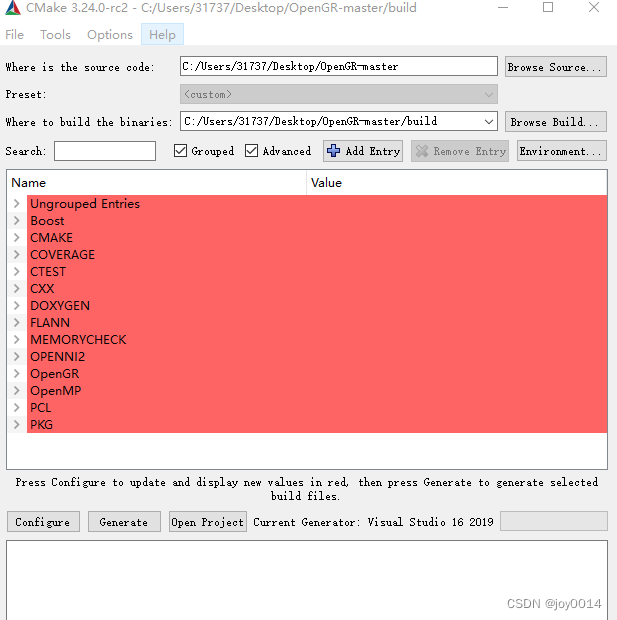Click the CMake logo in title bar
Image resolution: width=617 pixels, height=620 pixels.
coord(13,8)
